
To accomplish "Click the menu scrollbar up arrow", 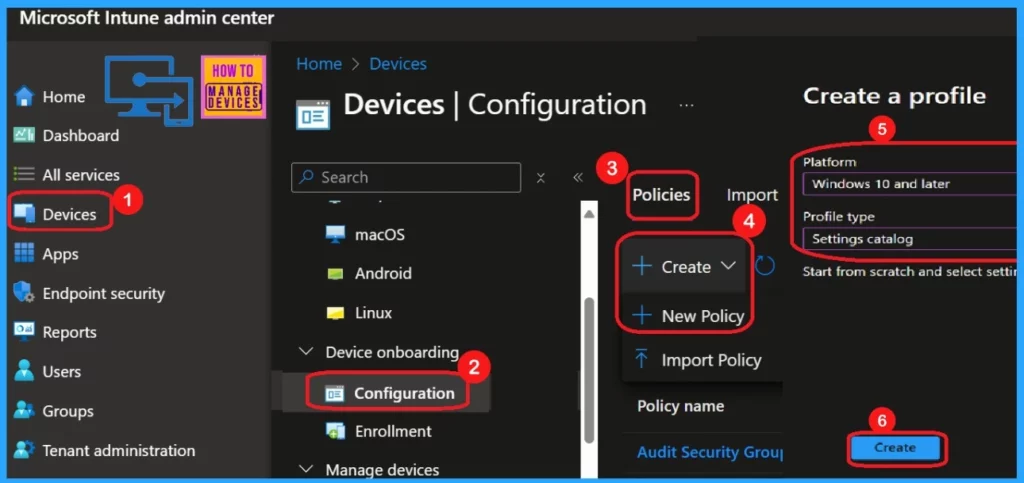I will (588, 213).
